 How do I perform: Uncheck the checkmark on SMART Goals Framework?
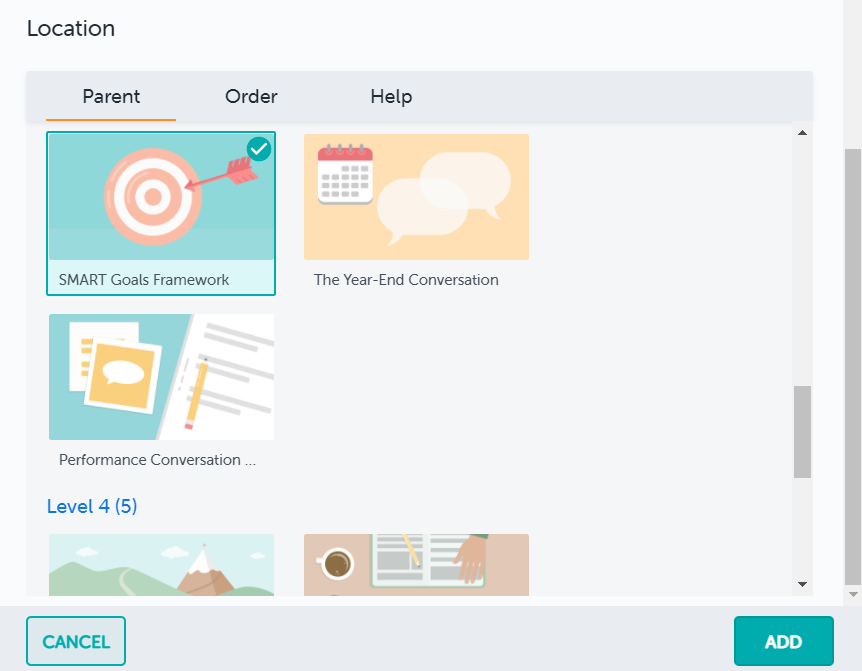tap(259, 149)
